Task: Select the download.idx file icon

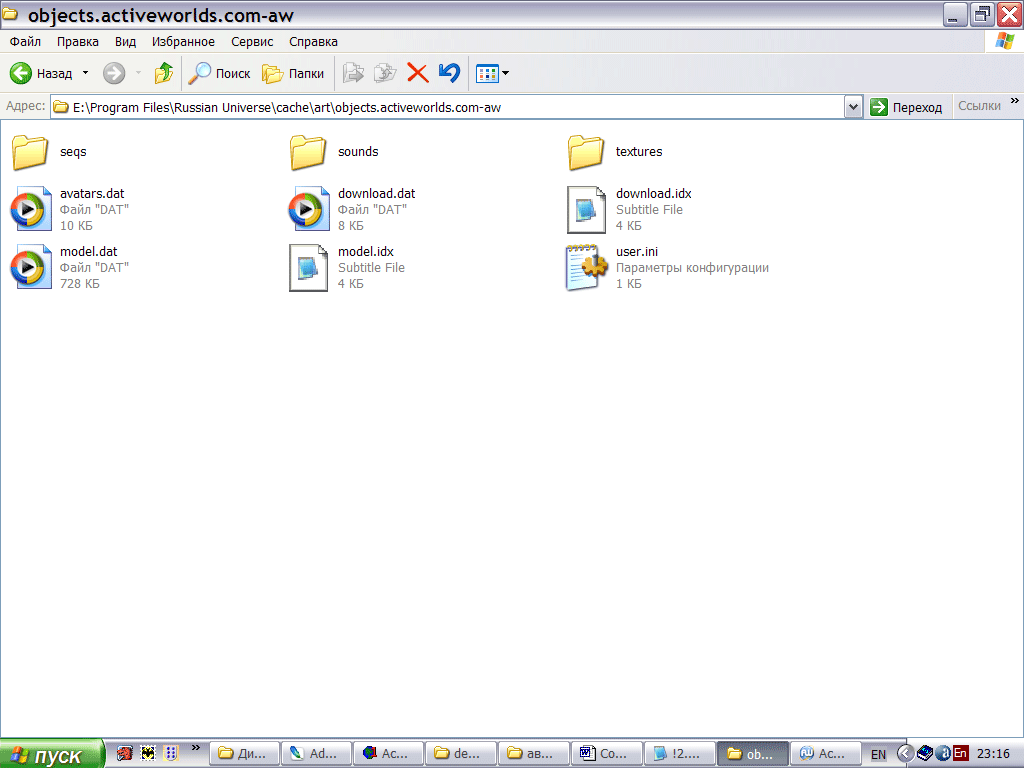Action: [x=586, y=209]
